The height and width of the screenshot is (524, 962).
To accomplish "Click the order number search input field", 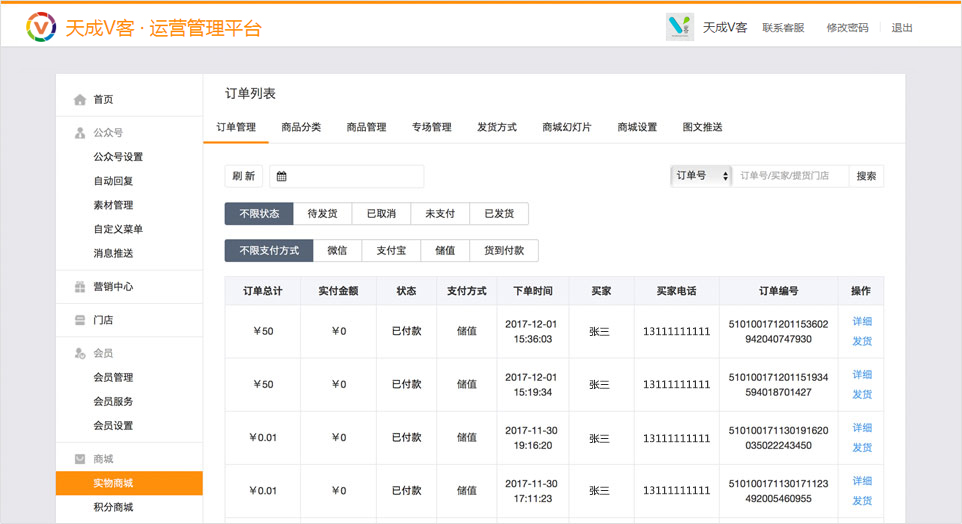I will pos(790,176).
